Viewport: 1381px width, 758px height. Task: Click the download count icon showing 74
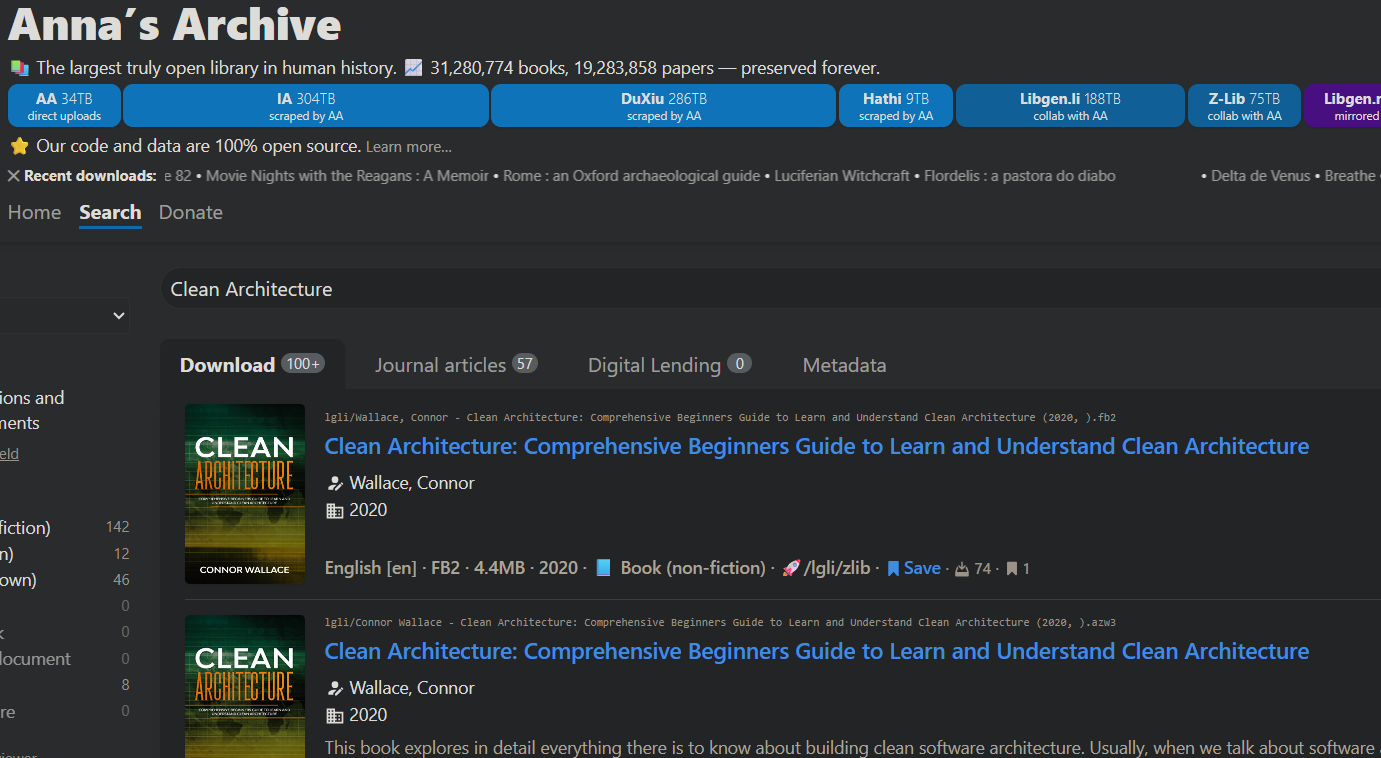coord(962,569)
